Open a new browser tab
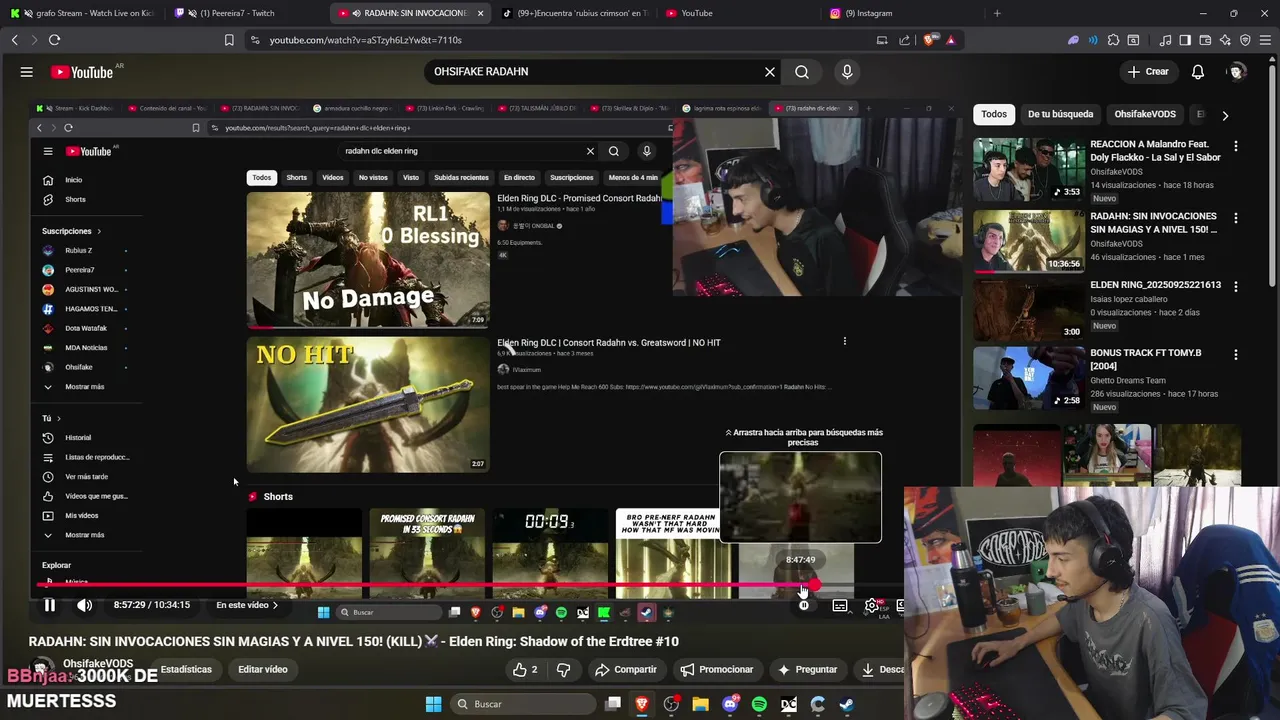The image size is (1280, 720). click(x=997, y=13)
